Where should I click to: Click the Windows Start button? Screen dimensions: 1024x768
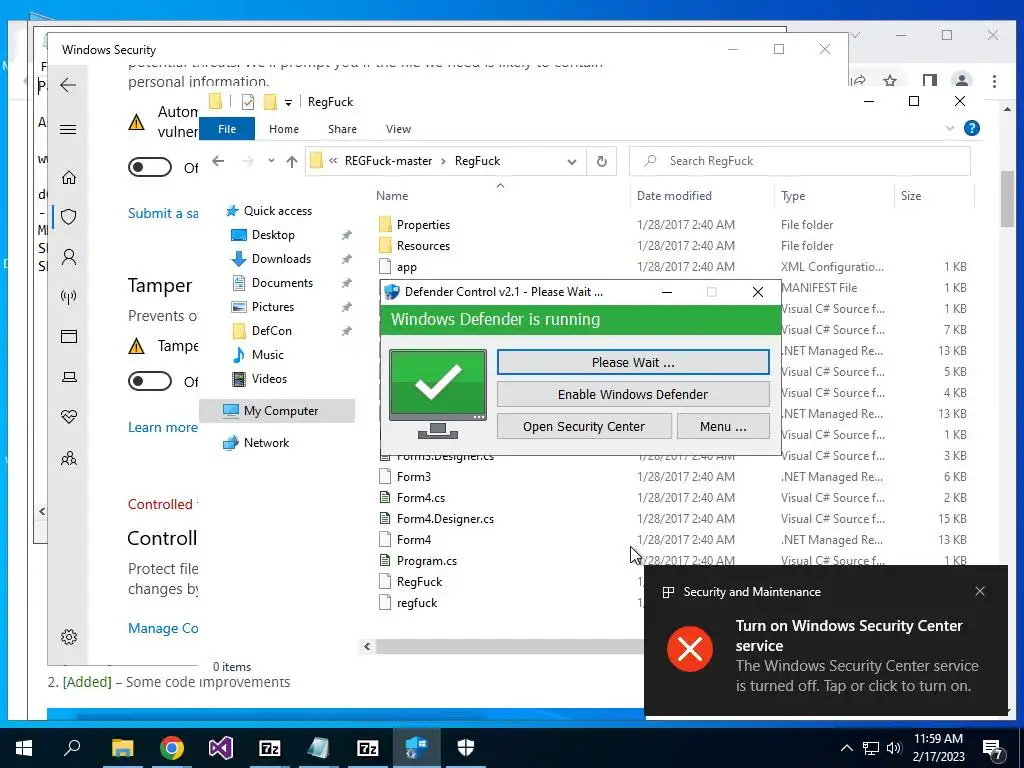pyautogui.click(x=24, y=748)
